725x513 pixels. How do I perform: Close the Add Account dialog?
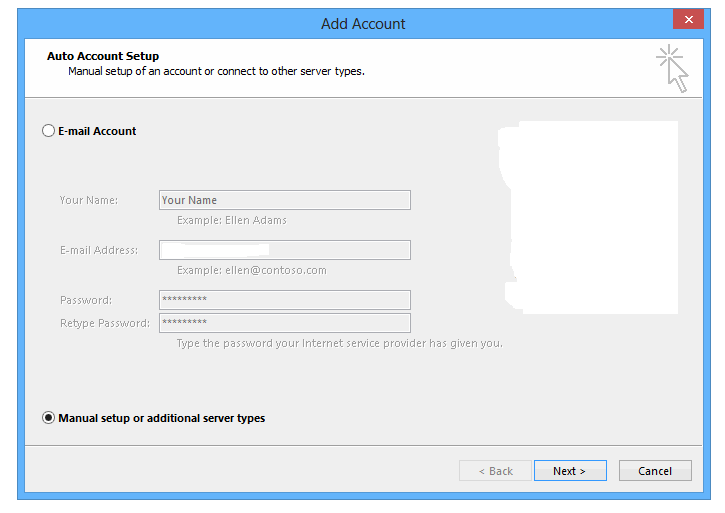pos(688,19)
